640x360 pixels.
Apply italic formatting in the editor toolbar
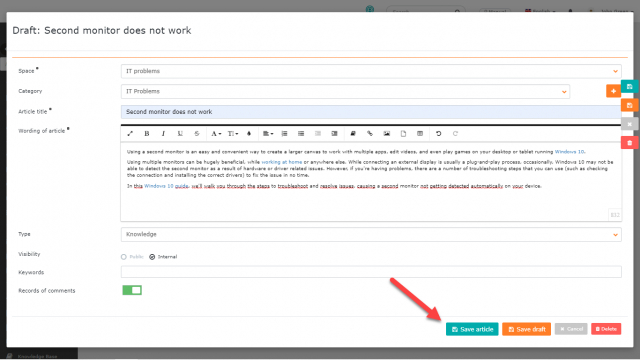tap(163, 133)
